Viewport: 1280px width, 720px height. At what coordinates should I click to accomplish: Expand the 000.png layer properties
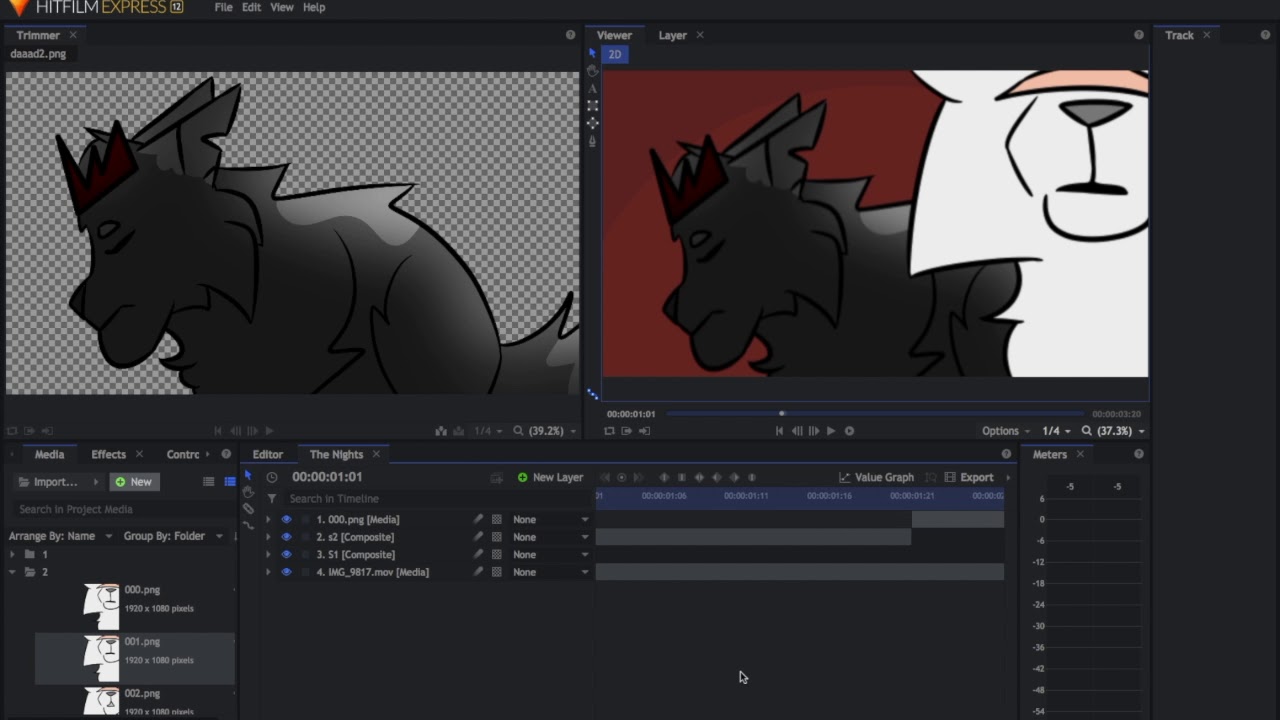pos(267,519)
